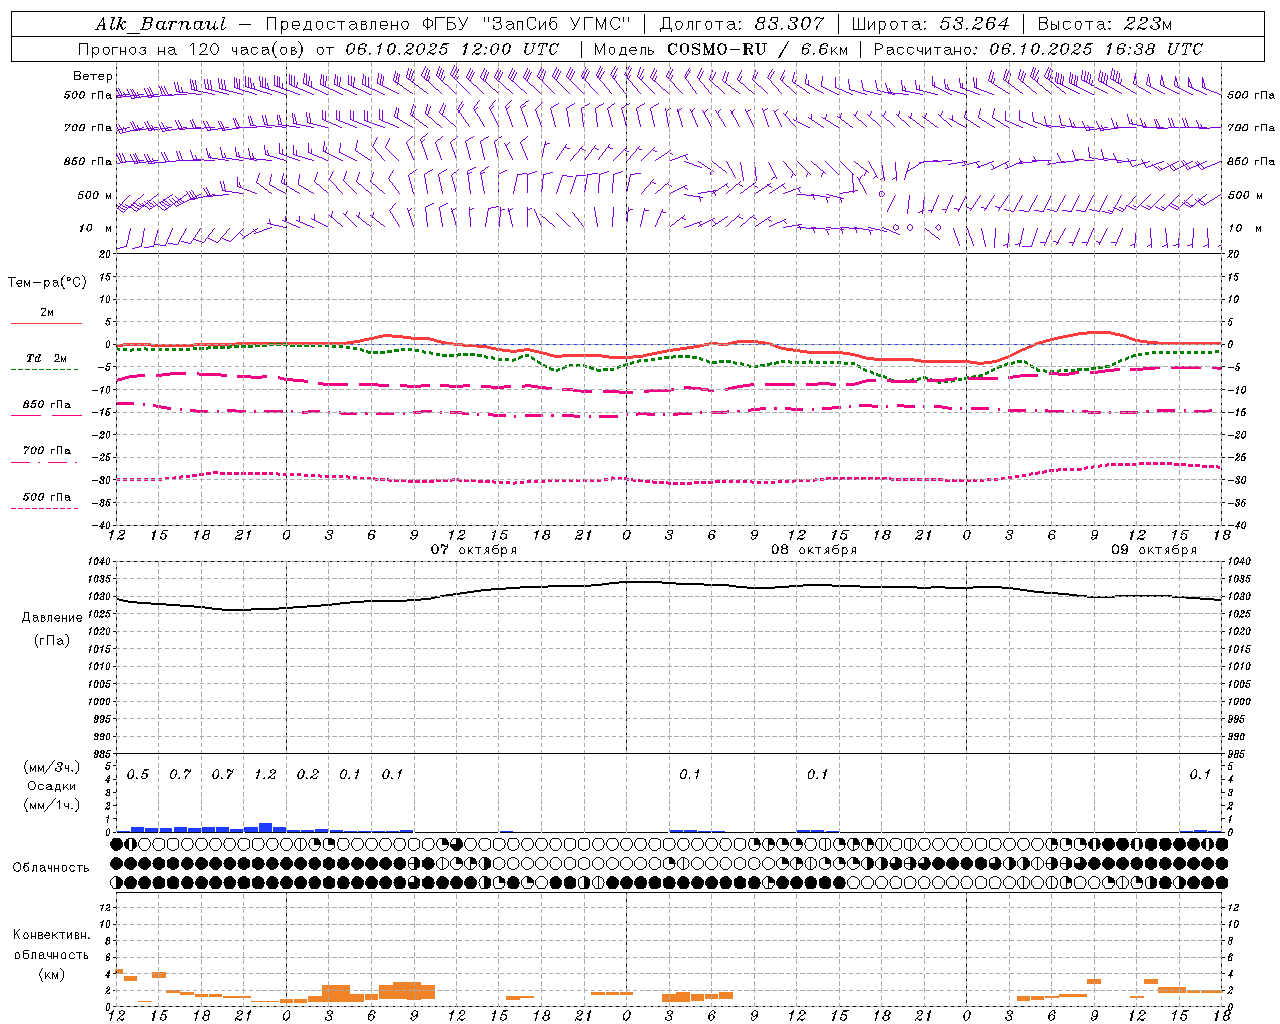Click the '1.2' precipitation value
The width and height of the screenshot is (1280, 1024).
265,775
